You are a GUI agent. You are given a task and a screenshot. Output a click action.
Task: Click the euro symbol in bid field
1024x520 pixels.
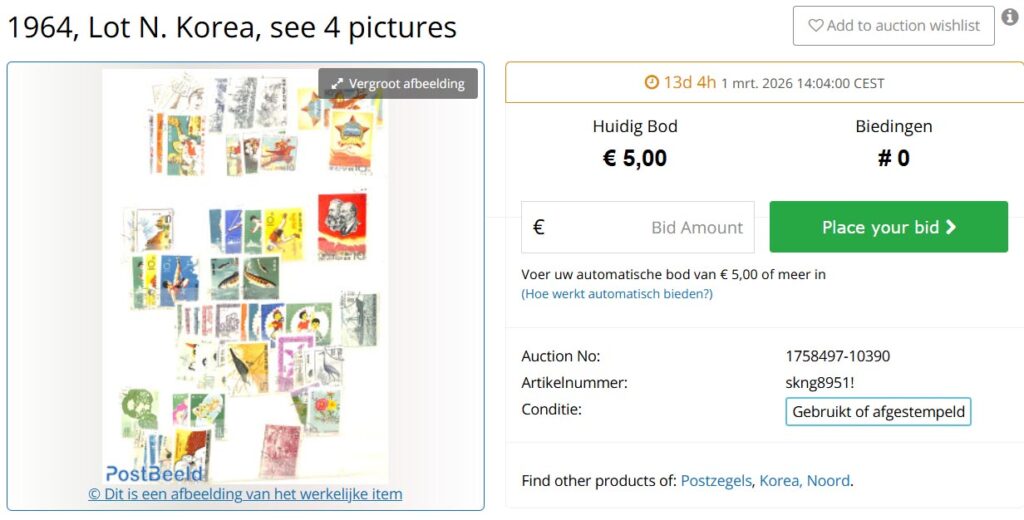point(538,227)
